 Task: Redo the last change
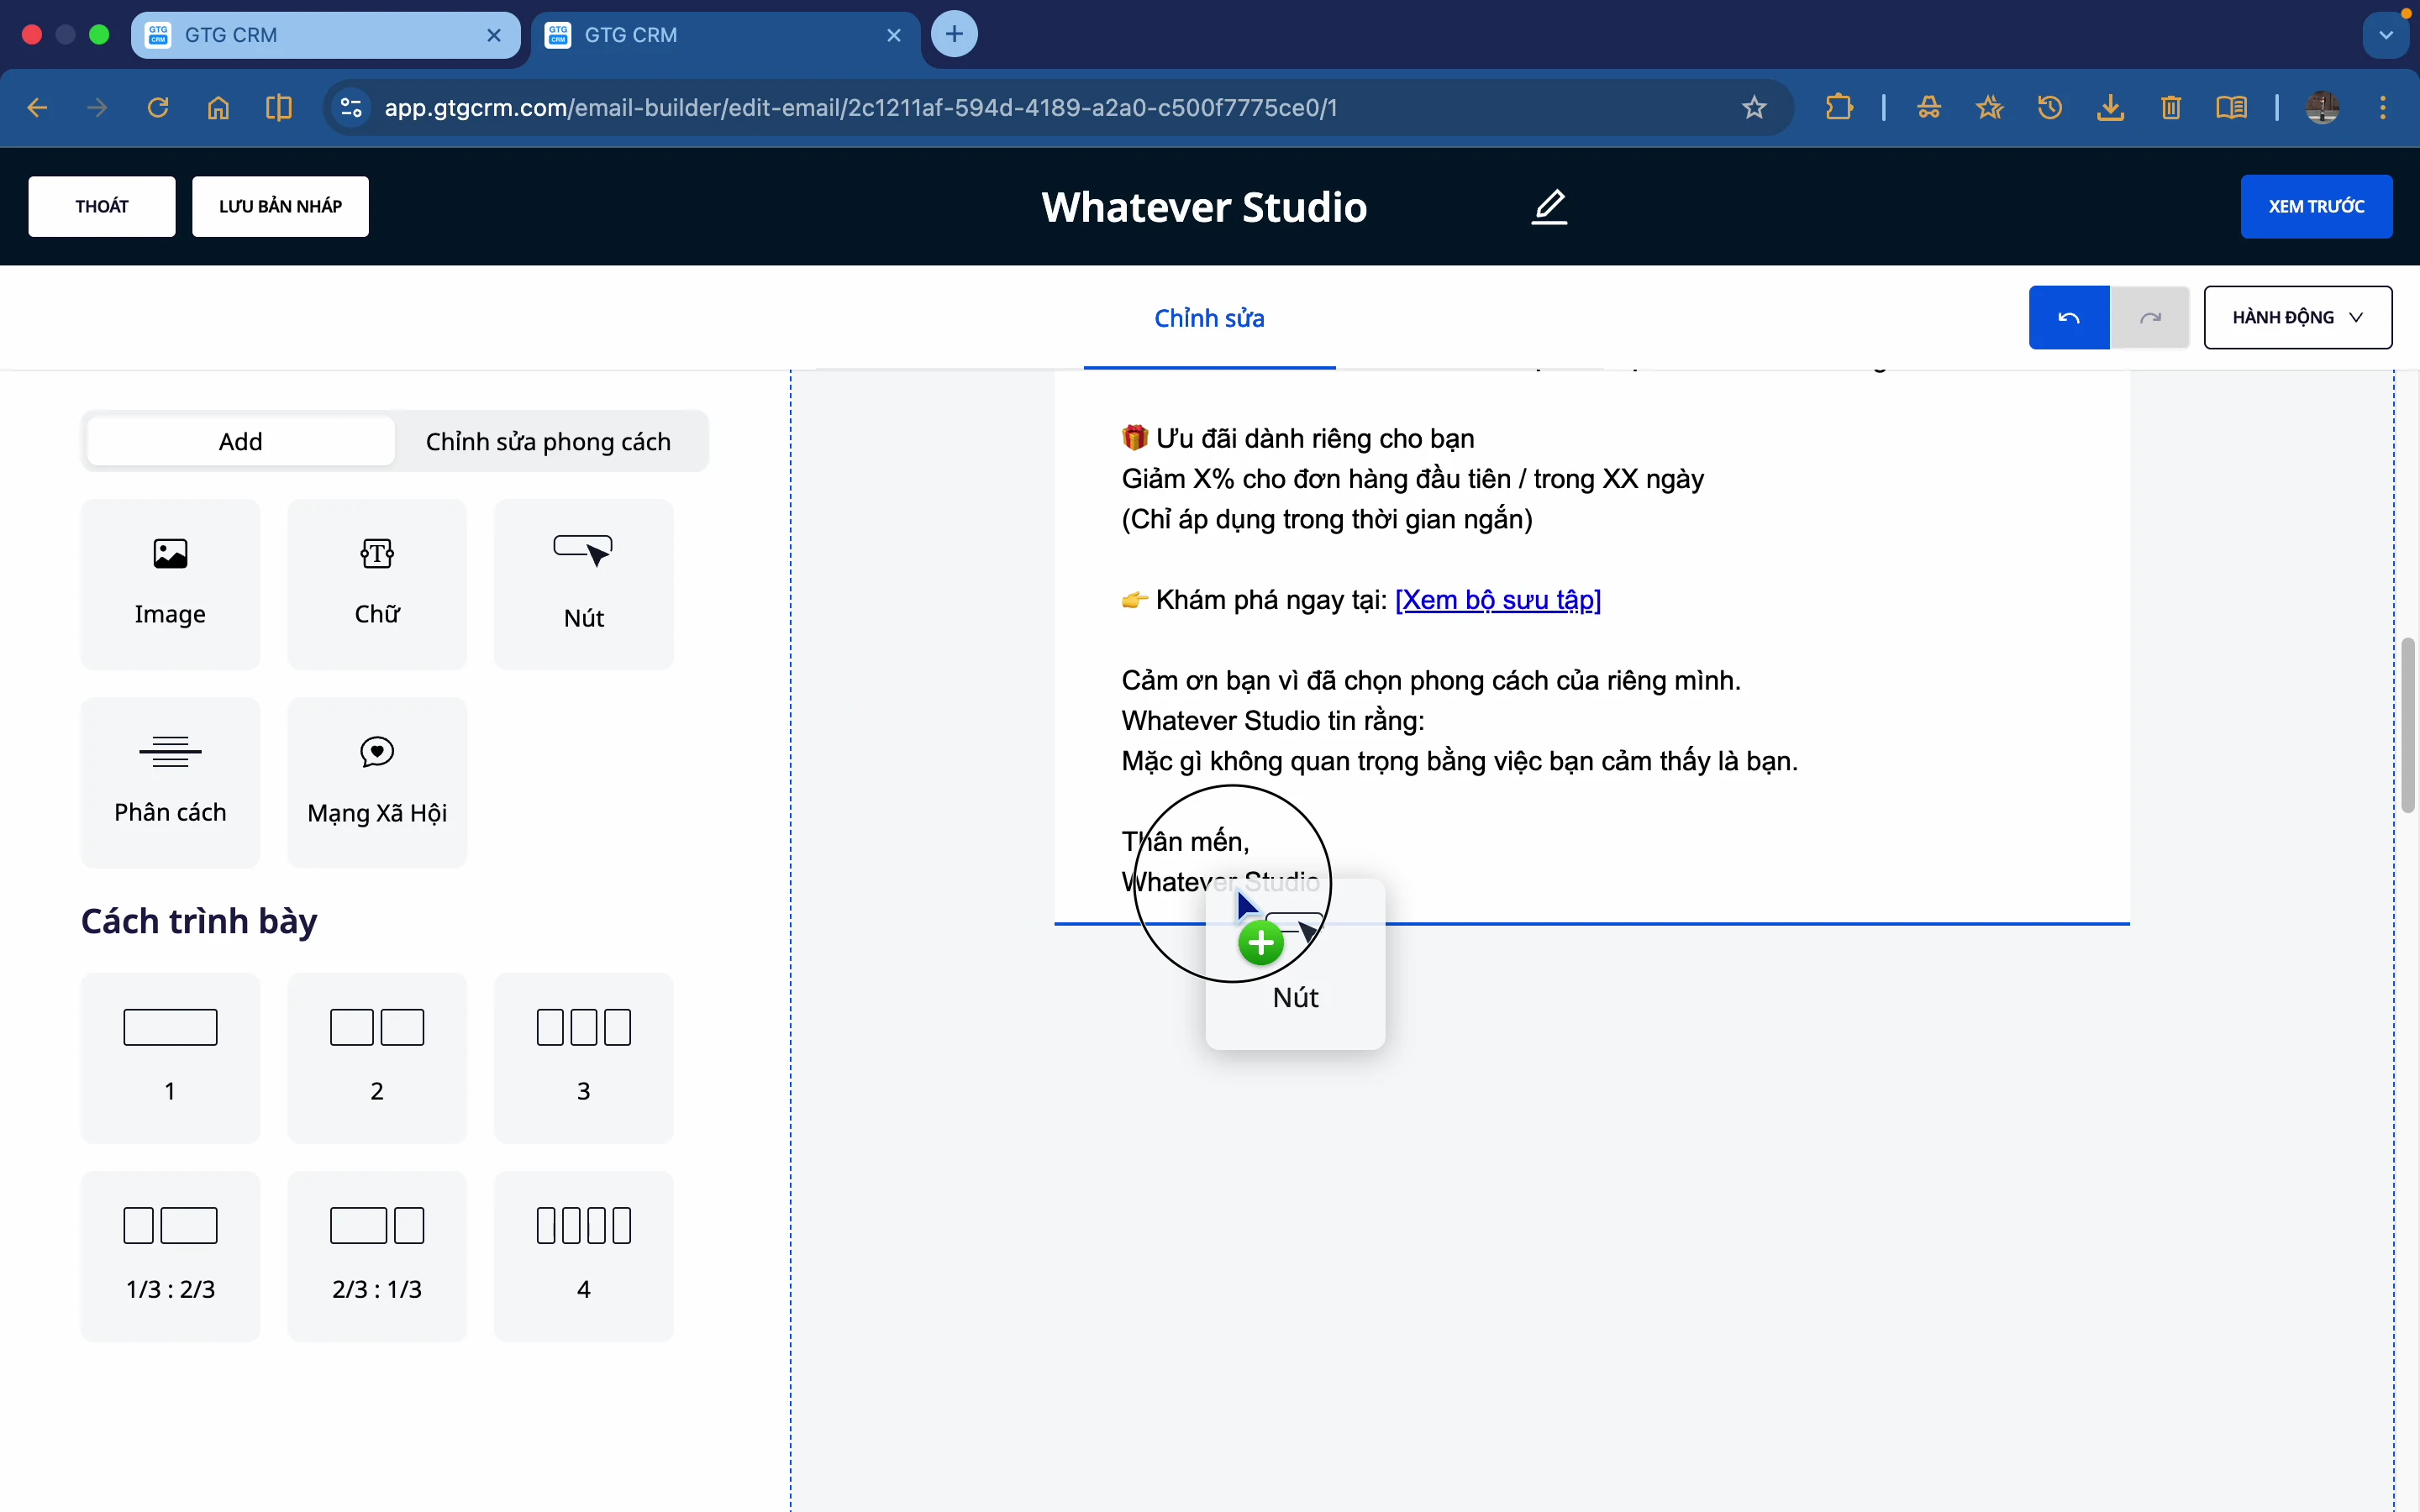pos(2150,317)
